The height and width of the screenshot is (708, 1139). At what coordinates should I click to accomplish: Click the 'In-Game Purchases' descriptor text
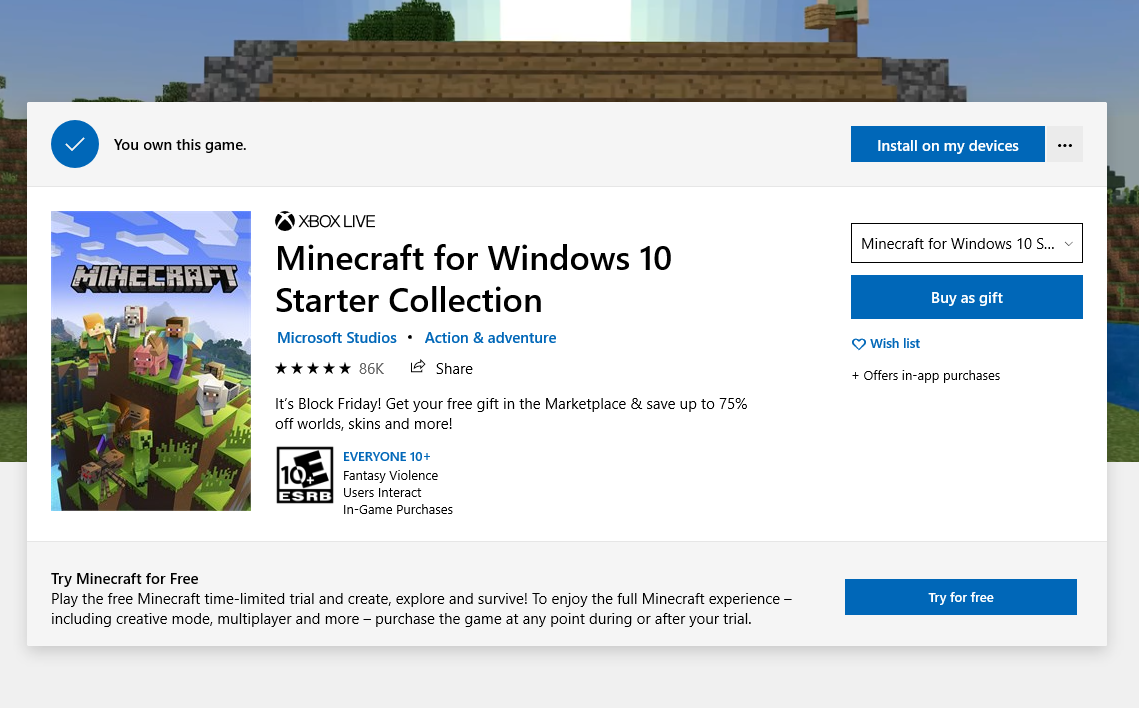point(398,510)
